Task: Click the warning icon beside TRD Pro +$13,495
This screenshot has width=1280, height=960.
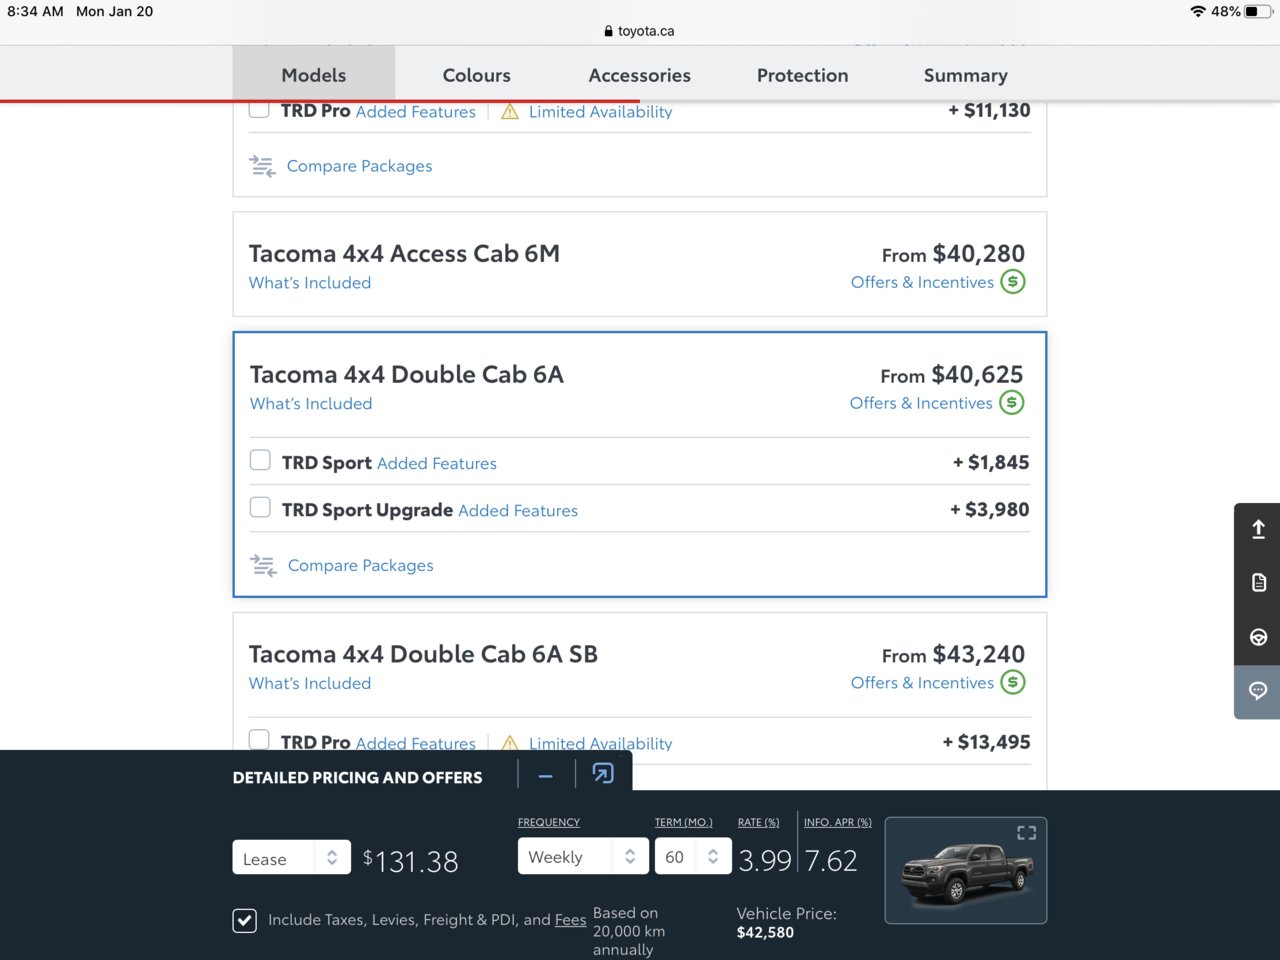Action: (x=510, y=743)
